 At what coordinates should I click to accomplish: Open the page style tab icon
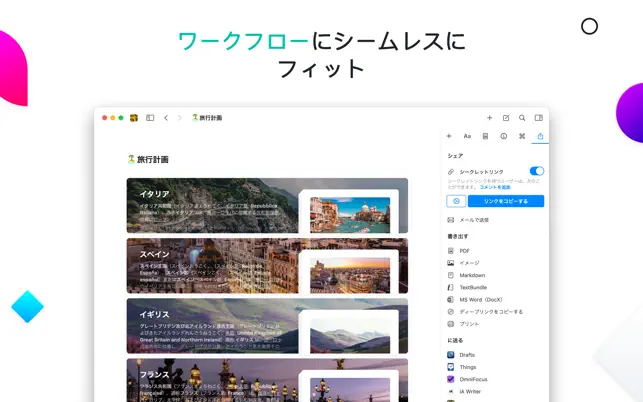pyautogui.click(x=485, y=136)
